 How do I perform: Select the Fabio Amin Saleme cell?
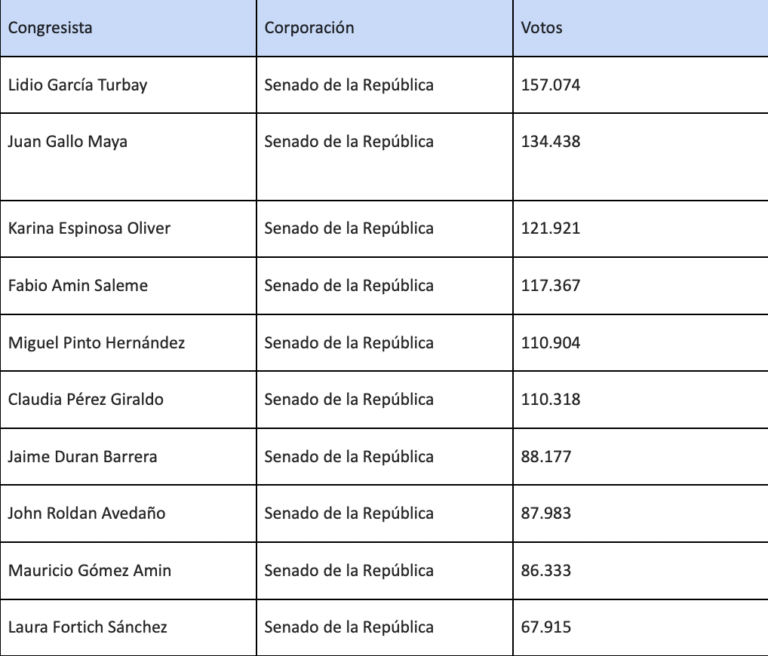tap(77, 285)
